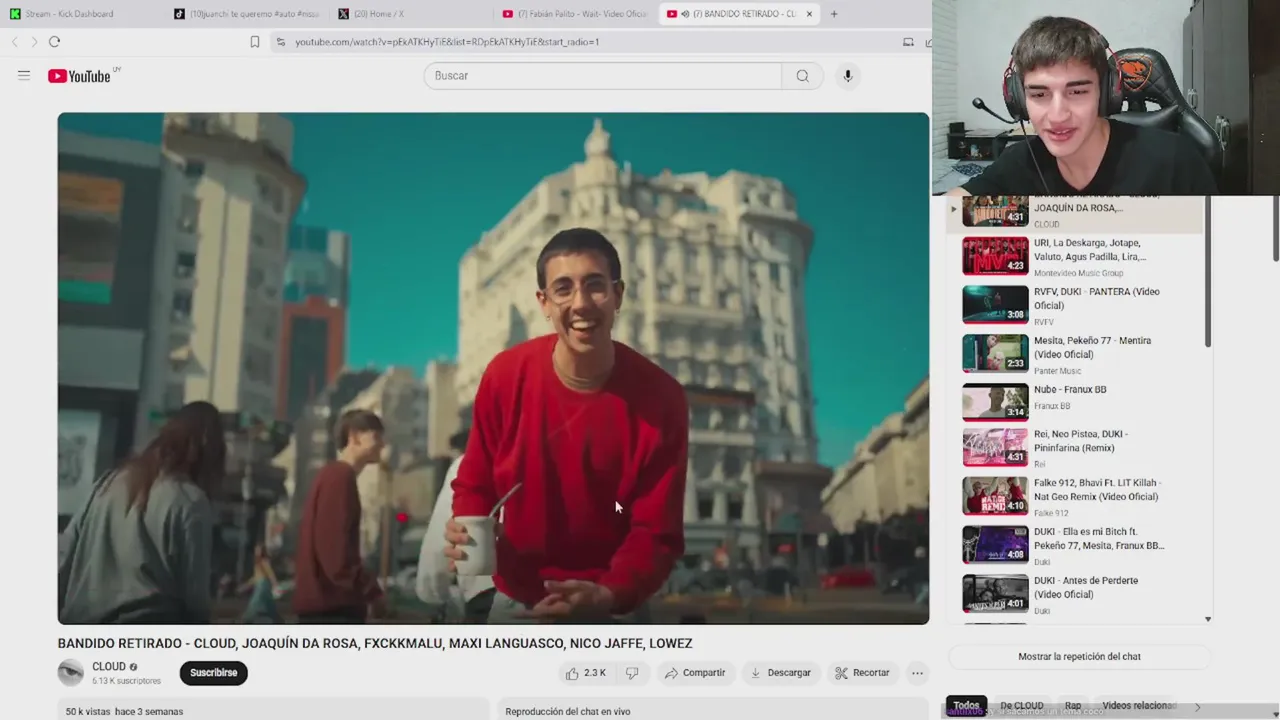Go back with browser back arrow

15,42
